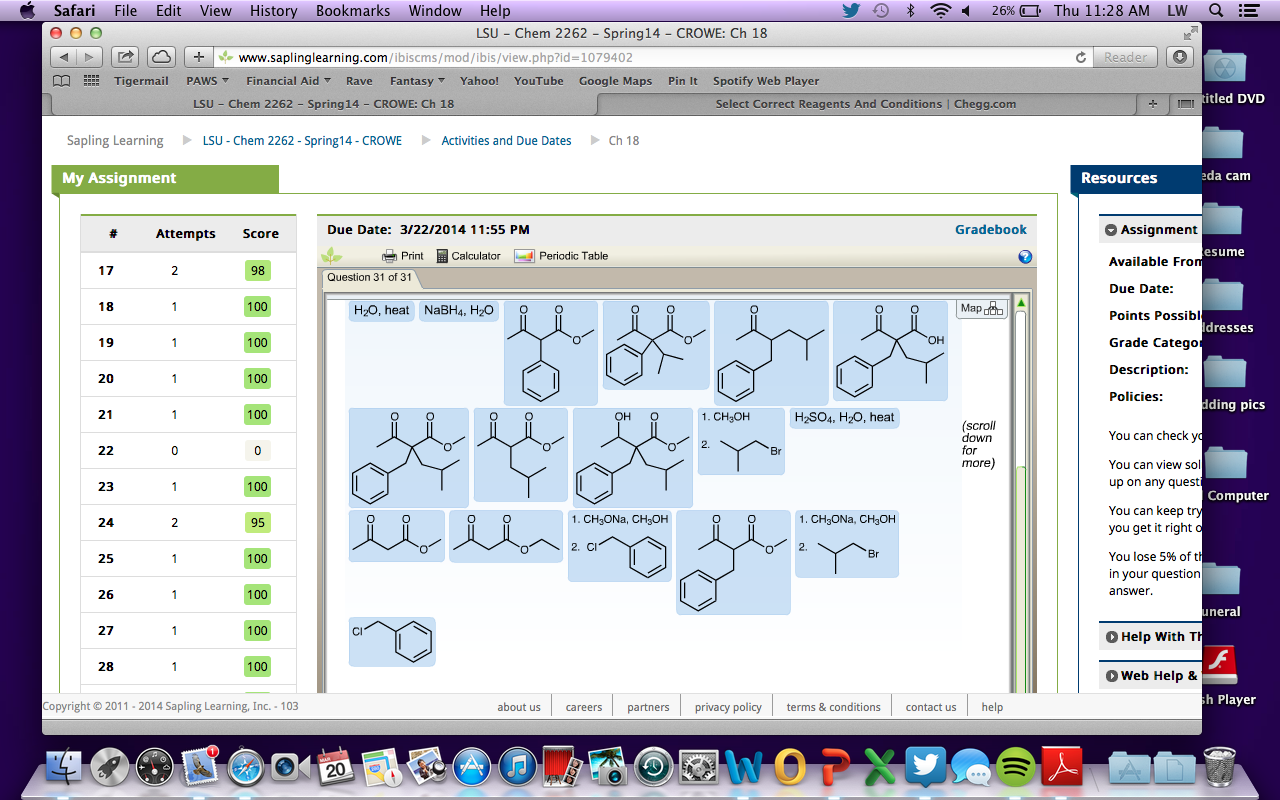Open Spotify from Dock
This screenshot has width=1280, height=800.
[1016, 767]
